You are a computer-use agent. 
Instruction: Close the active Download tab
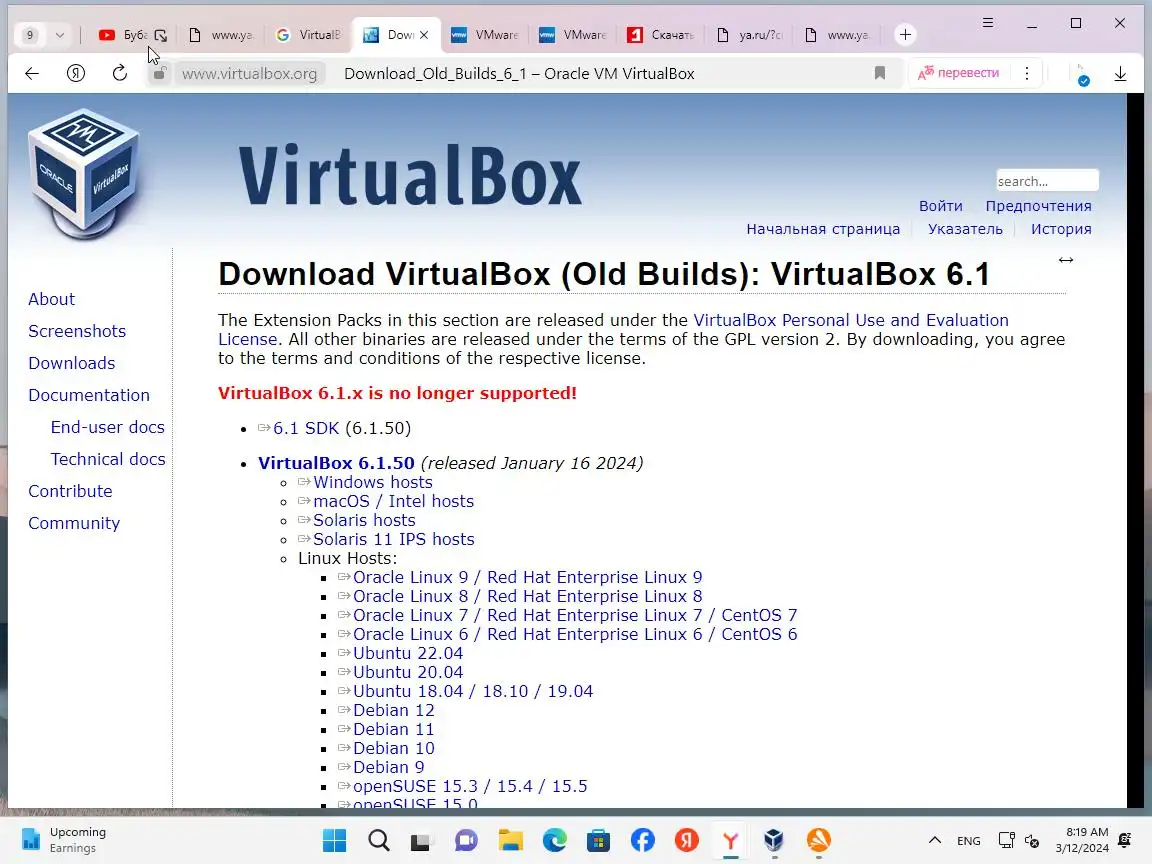[x=424, y=35]
